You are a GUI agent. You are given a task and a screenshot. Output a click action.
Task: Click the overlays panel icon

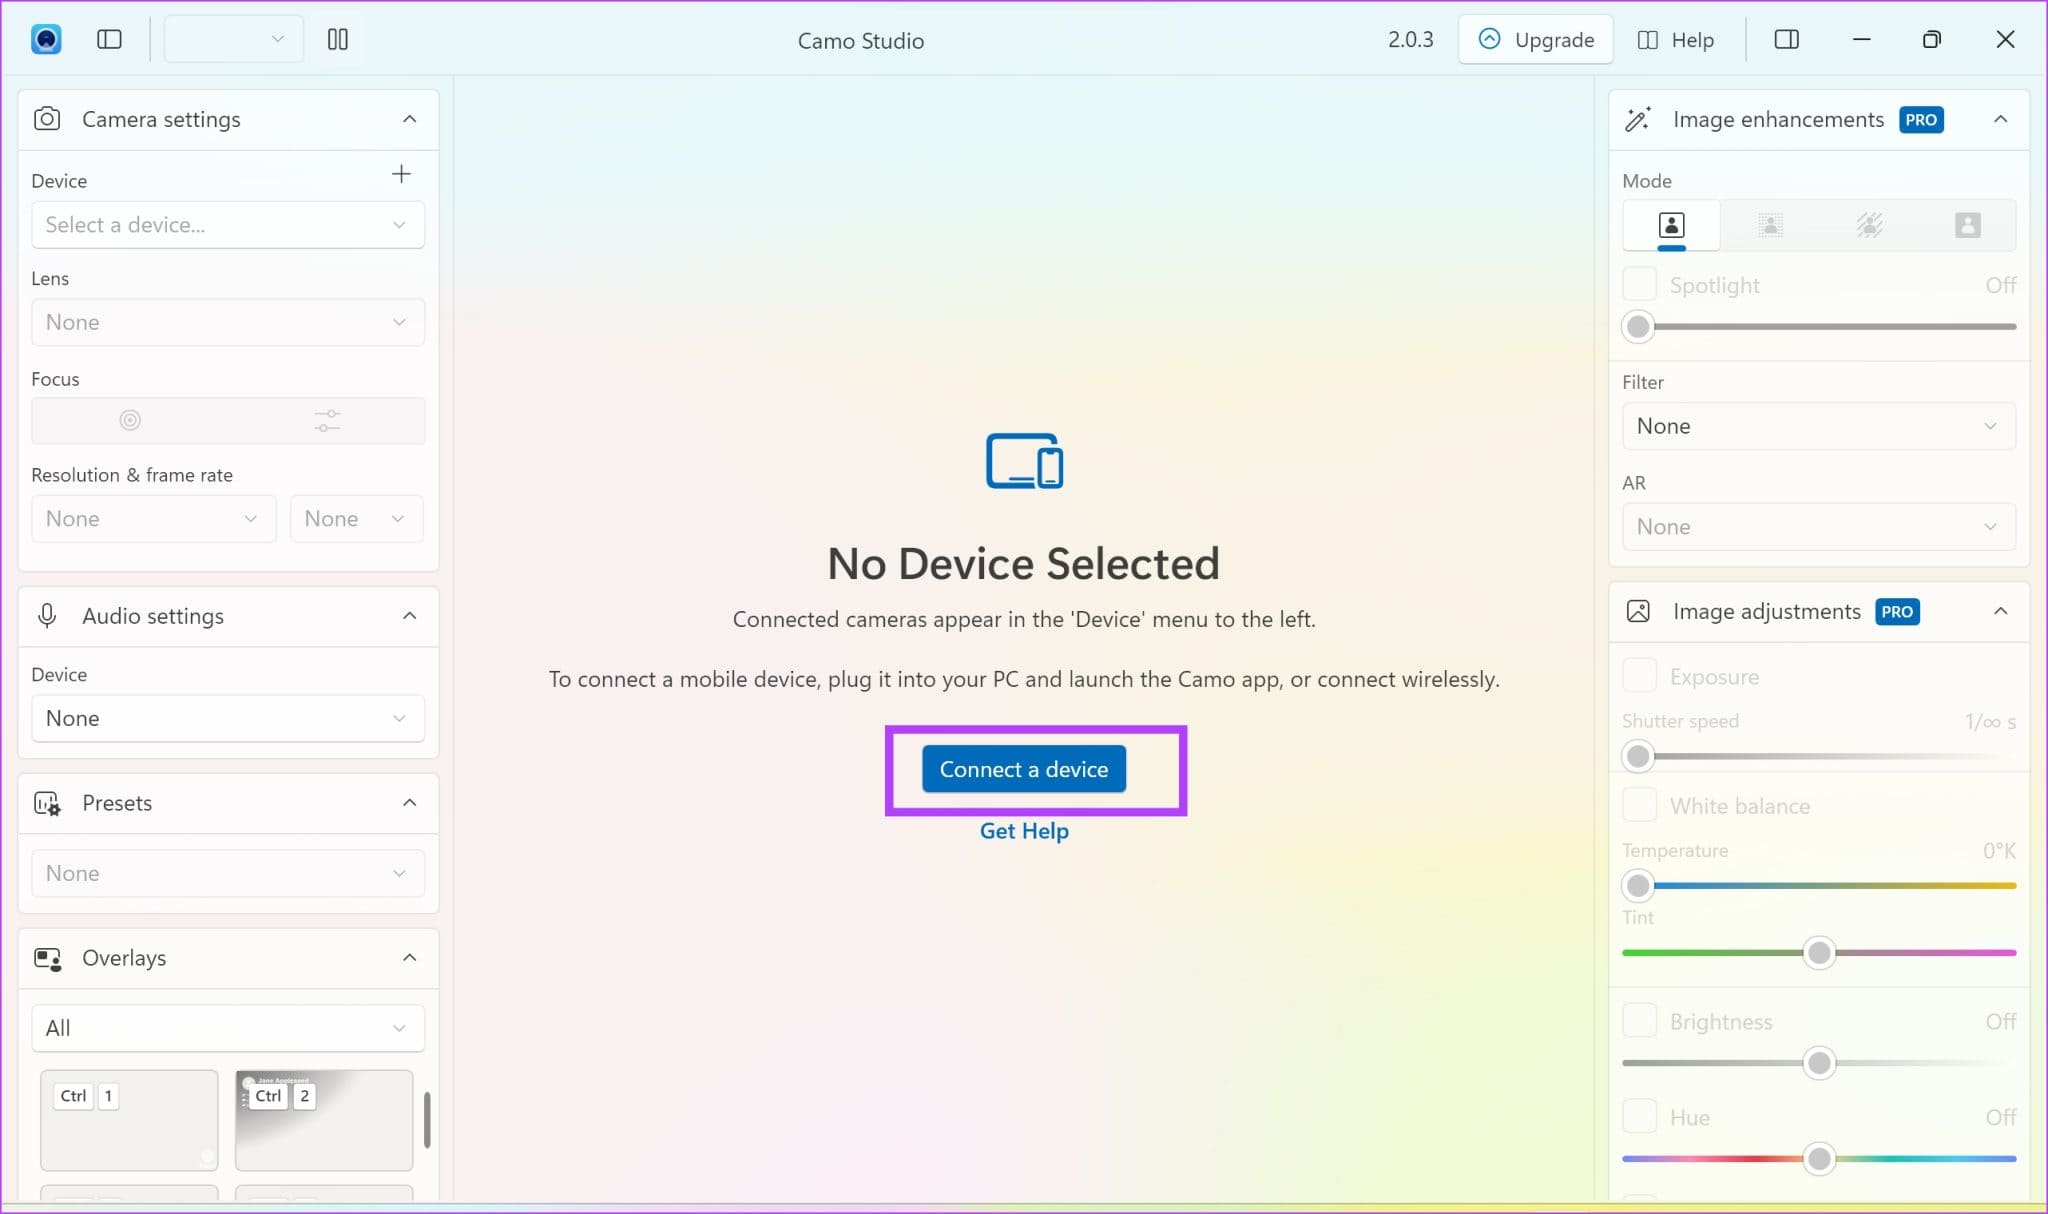click(48, 957)
